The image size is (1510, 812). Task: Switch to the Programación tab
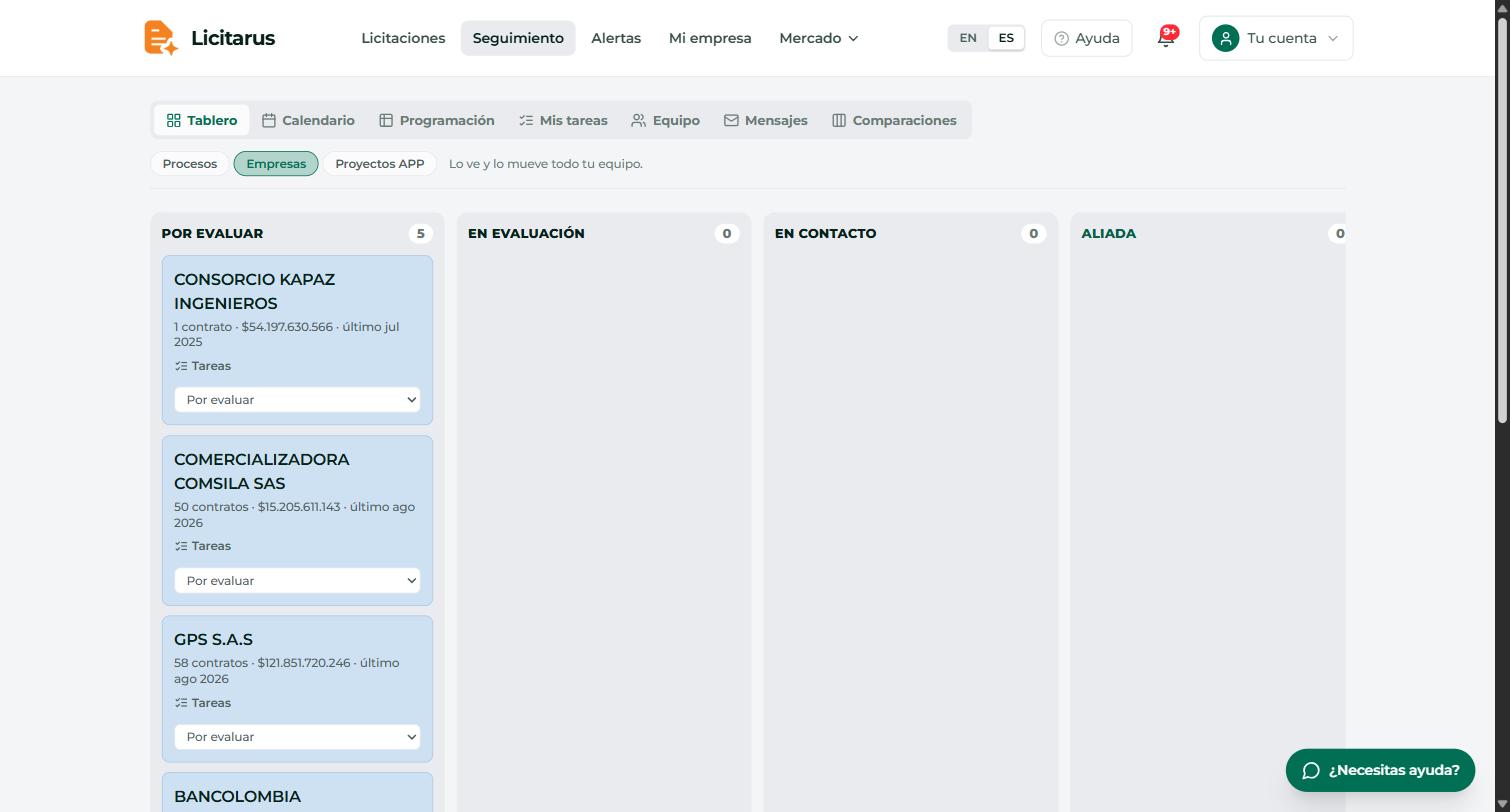437,120
